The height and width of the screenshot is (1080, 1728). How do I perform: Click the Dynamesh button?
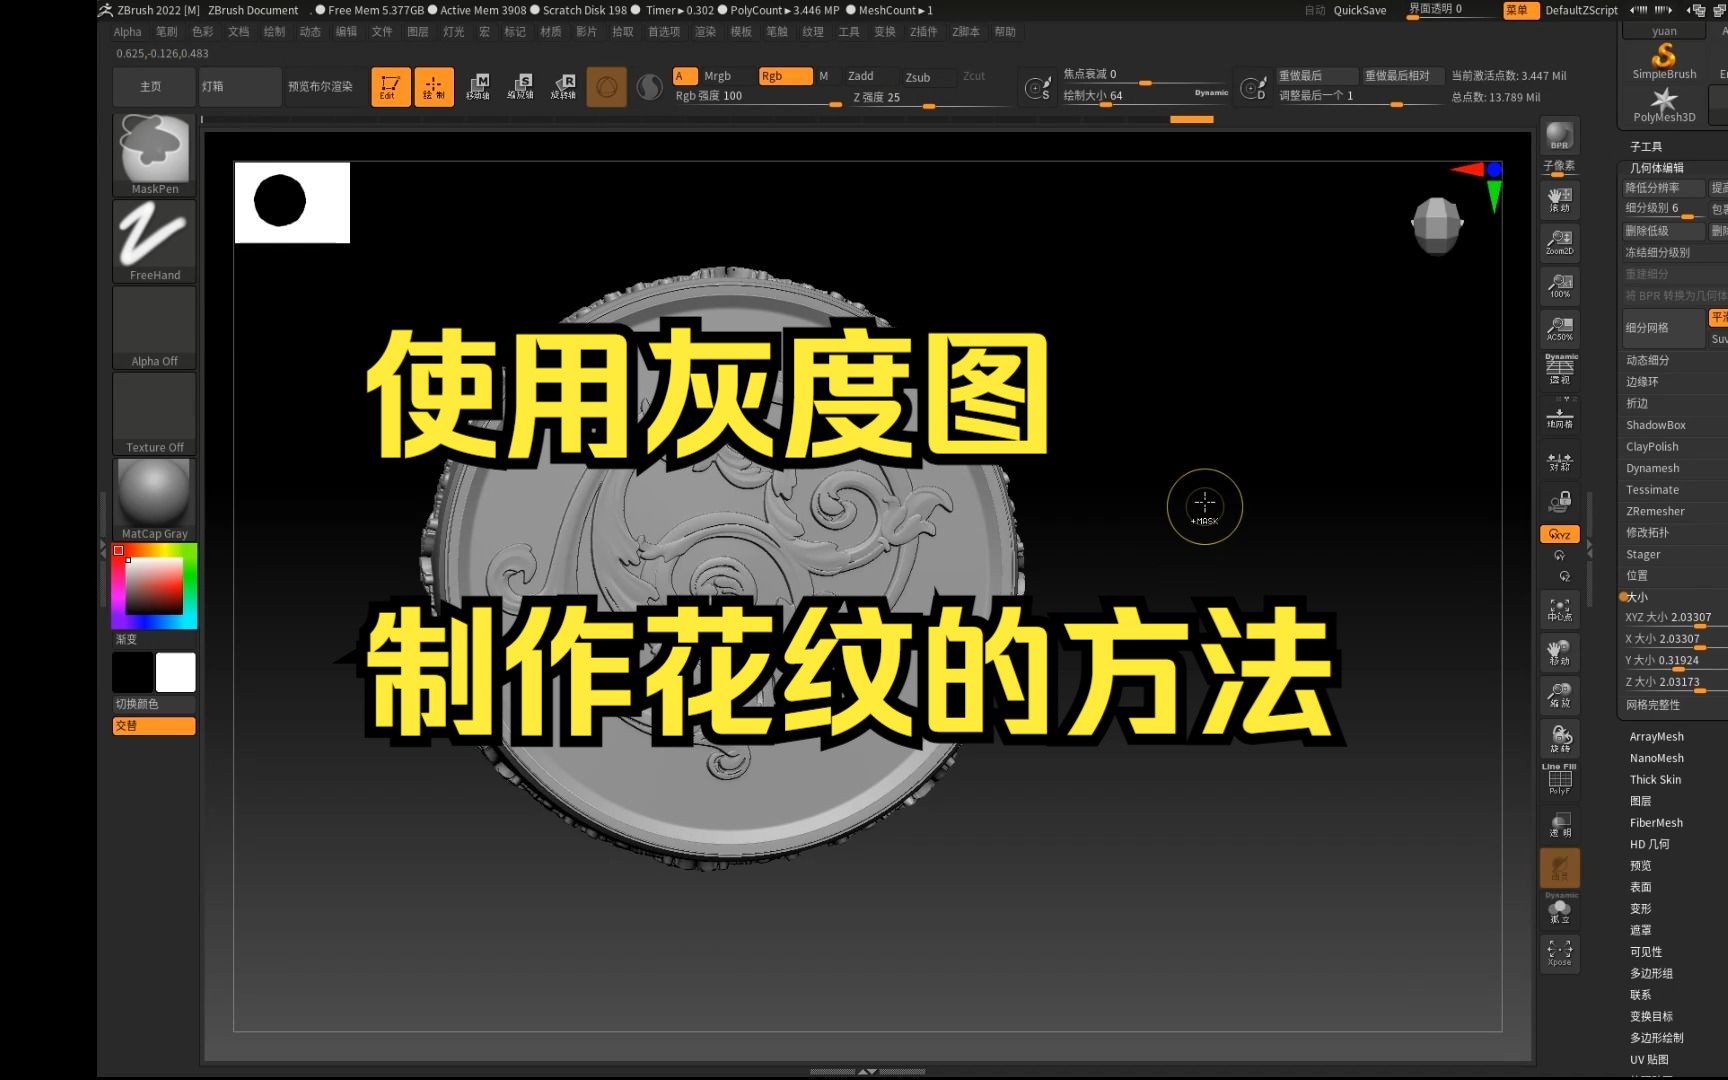1650,467
